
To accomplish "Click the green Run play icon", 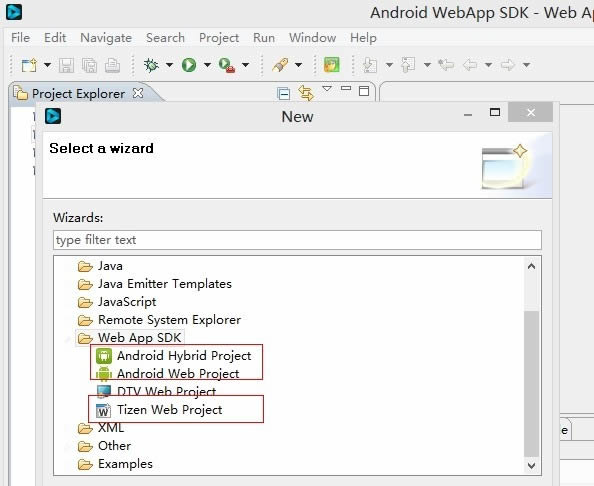I will tap(189, 65).
